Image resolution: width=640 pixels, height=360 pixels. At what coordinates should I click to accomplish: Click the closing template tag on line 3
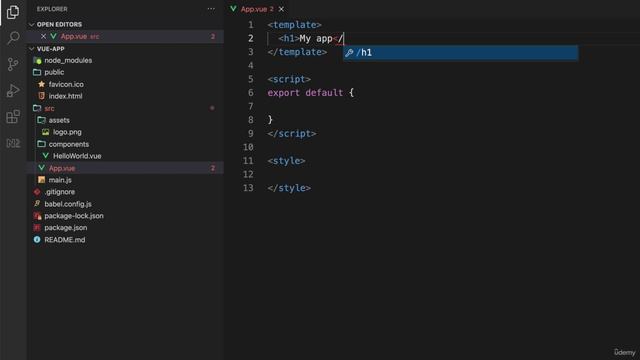(297, 52)
